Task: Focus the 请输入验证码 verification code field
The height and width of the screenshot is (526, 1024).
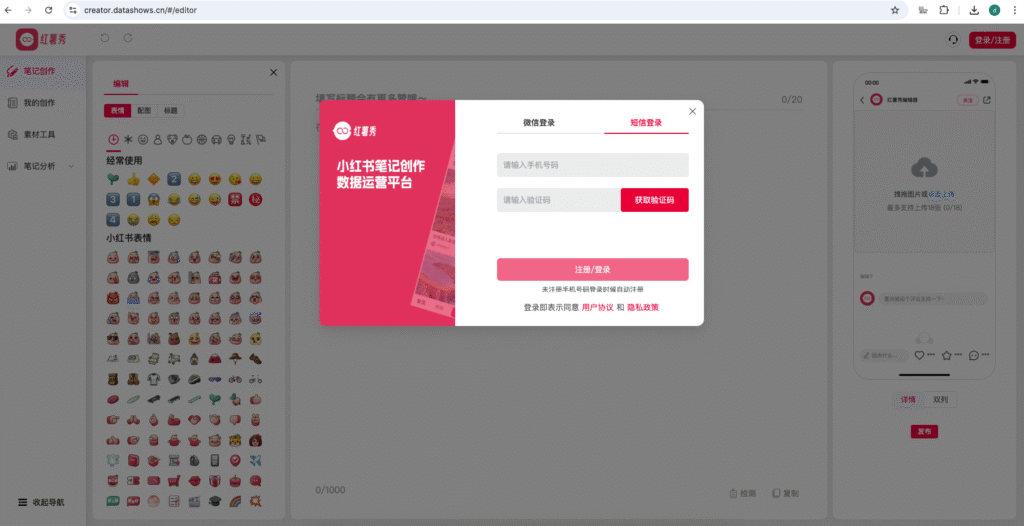Action: (x=558, y=200)
